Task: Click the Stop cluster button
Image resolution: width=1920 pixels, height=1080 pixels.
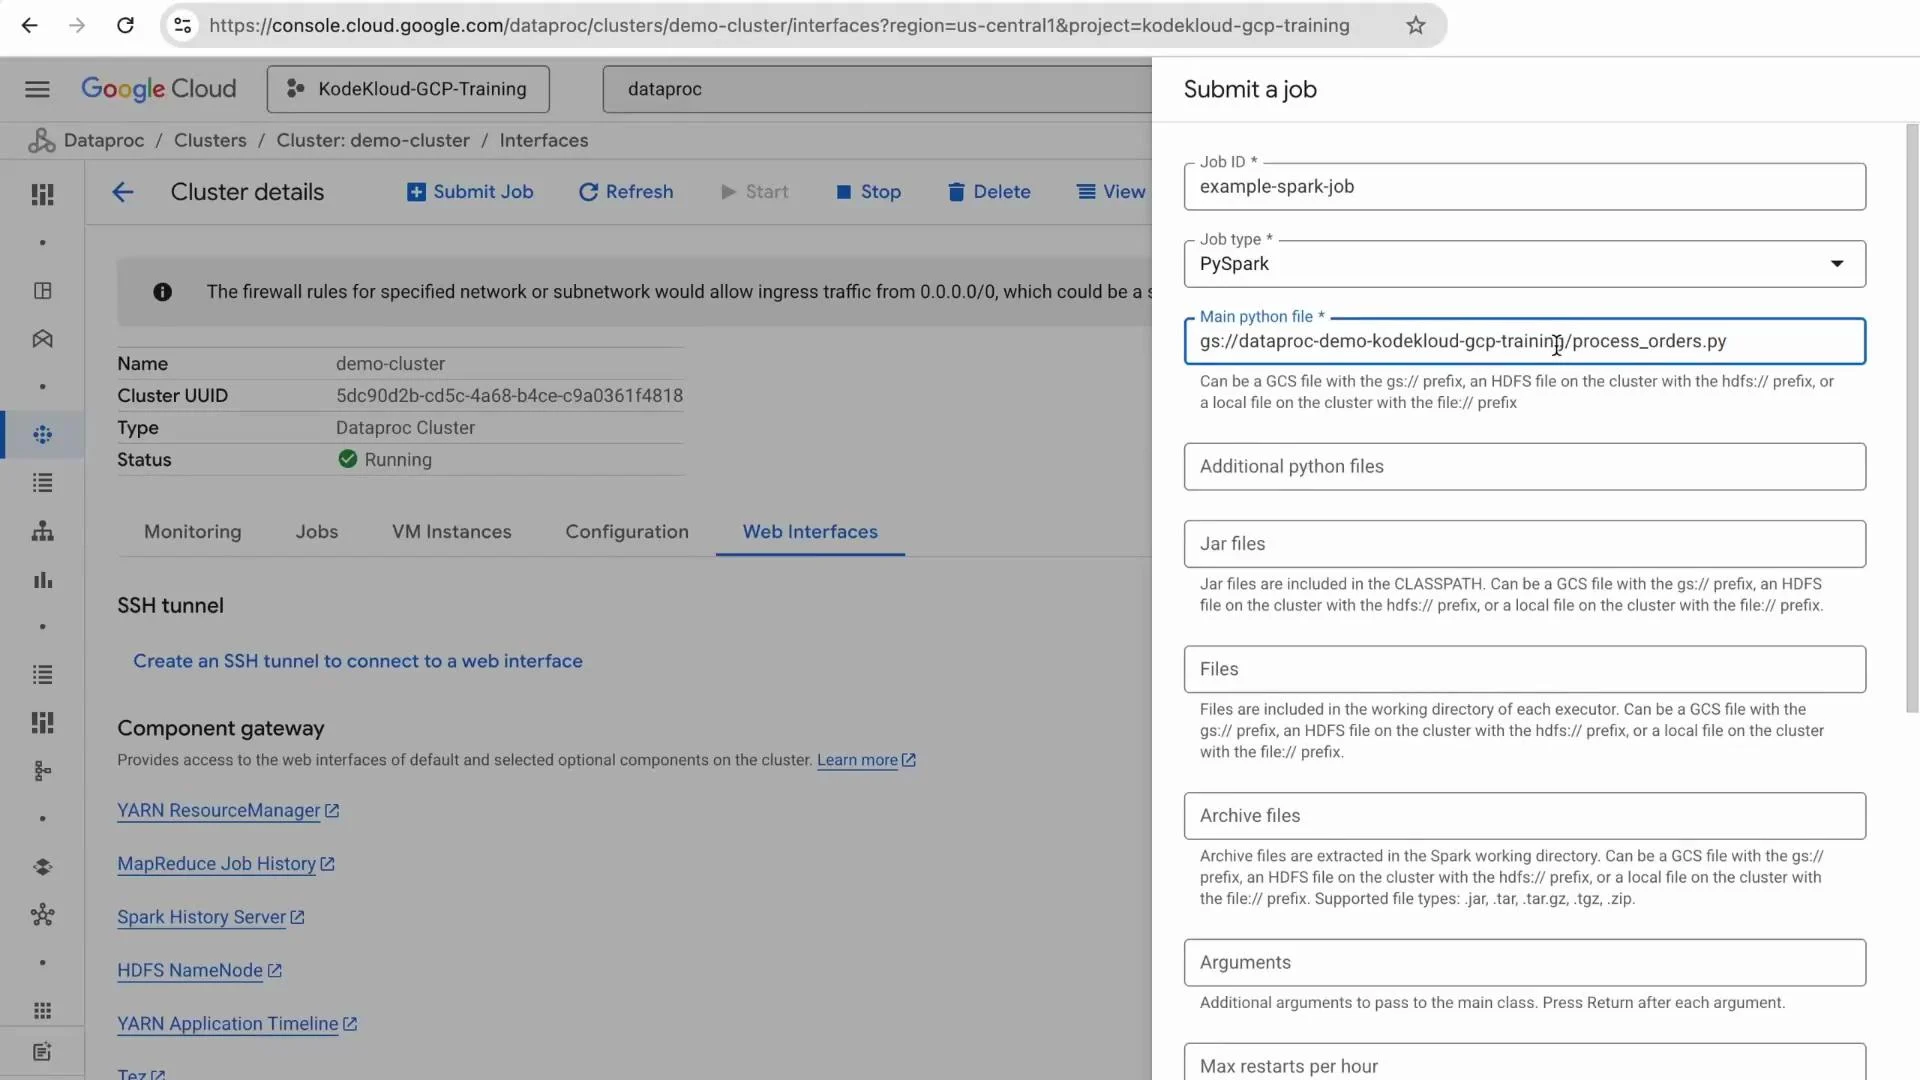Action: [x=869, y=192]
